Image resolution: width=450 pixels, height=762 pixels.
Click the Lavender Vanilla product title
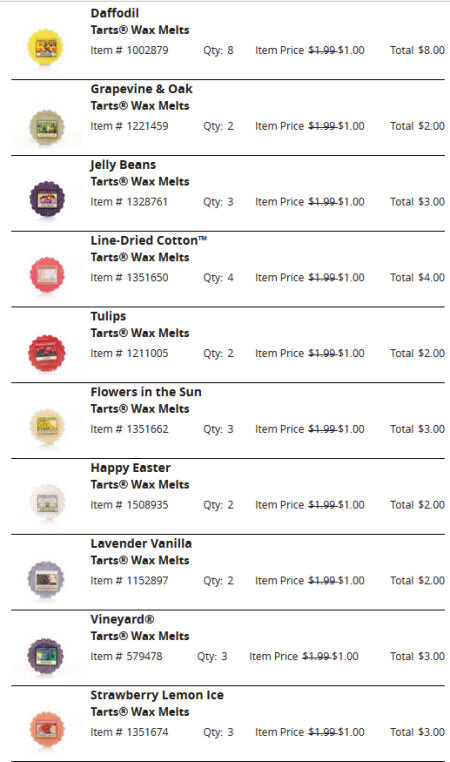pos(141,544)
